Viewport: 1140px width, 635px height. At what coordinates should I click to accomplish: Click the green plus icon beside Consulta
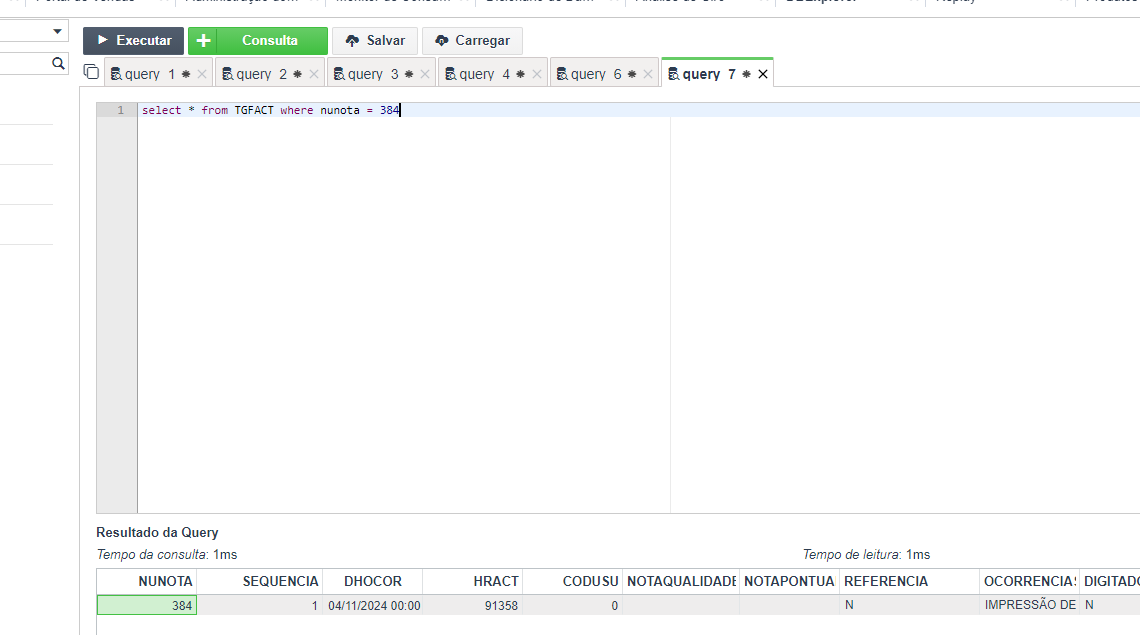pos(204,41)
